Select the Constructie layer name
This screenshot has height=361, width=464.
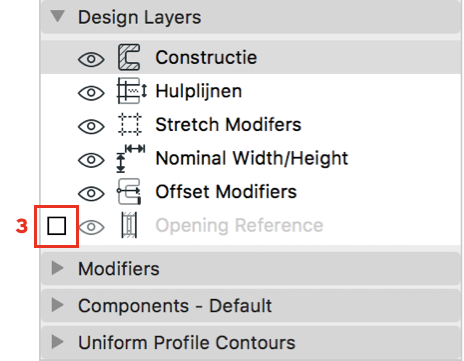(206, 57)
